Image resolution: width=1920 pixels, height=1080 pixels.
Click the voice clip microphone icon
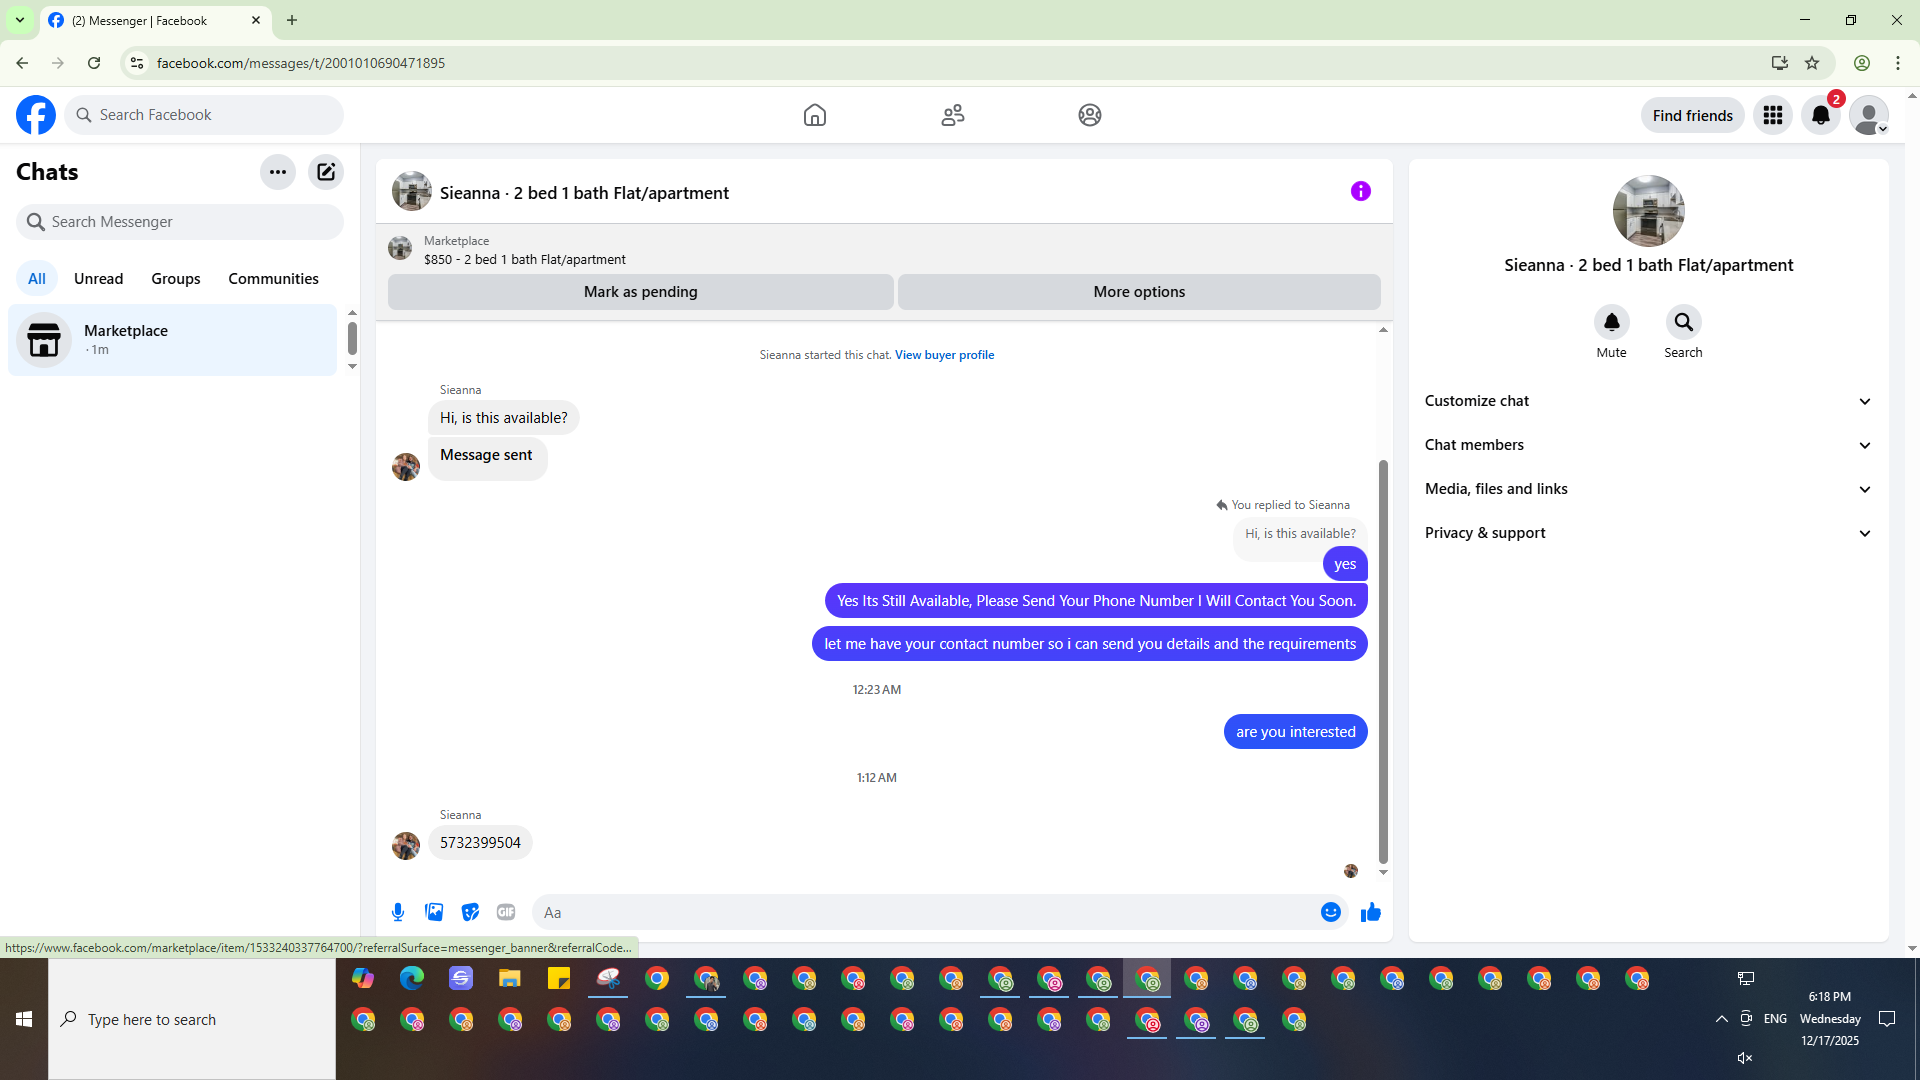pos(398,912)
